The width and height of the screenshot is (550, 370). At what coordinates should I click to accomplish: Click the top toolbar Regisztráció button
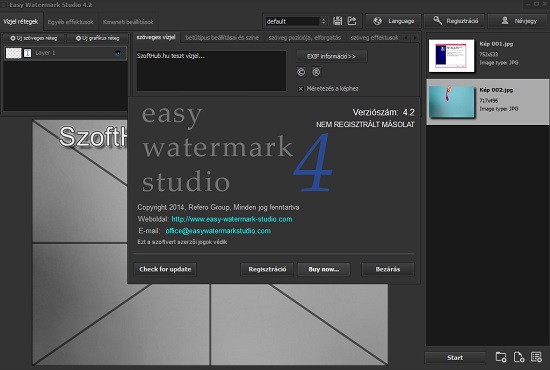coord(455,21)
